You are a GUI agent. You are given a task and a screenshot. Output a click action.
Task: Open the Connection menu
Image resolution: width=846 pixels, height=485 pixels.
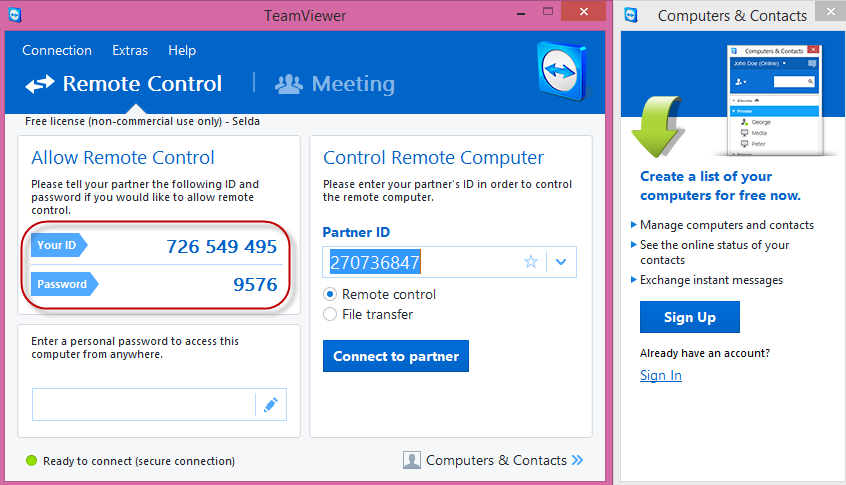pos(57,50)
